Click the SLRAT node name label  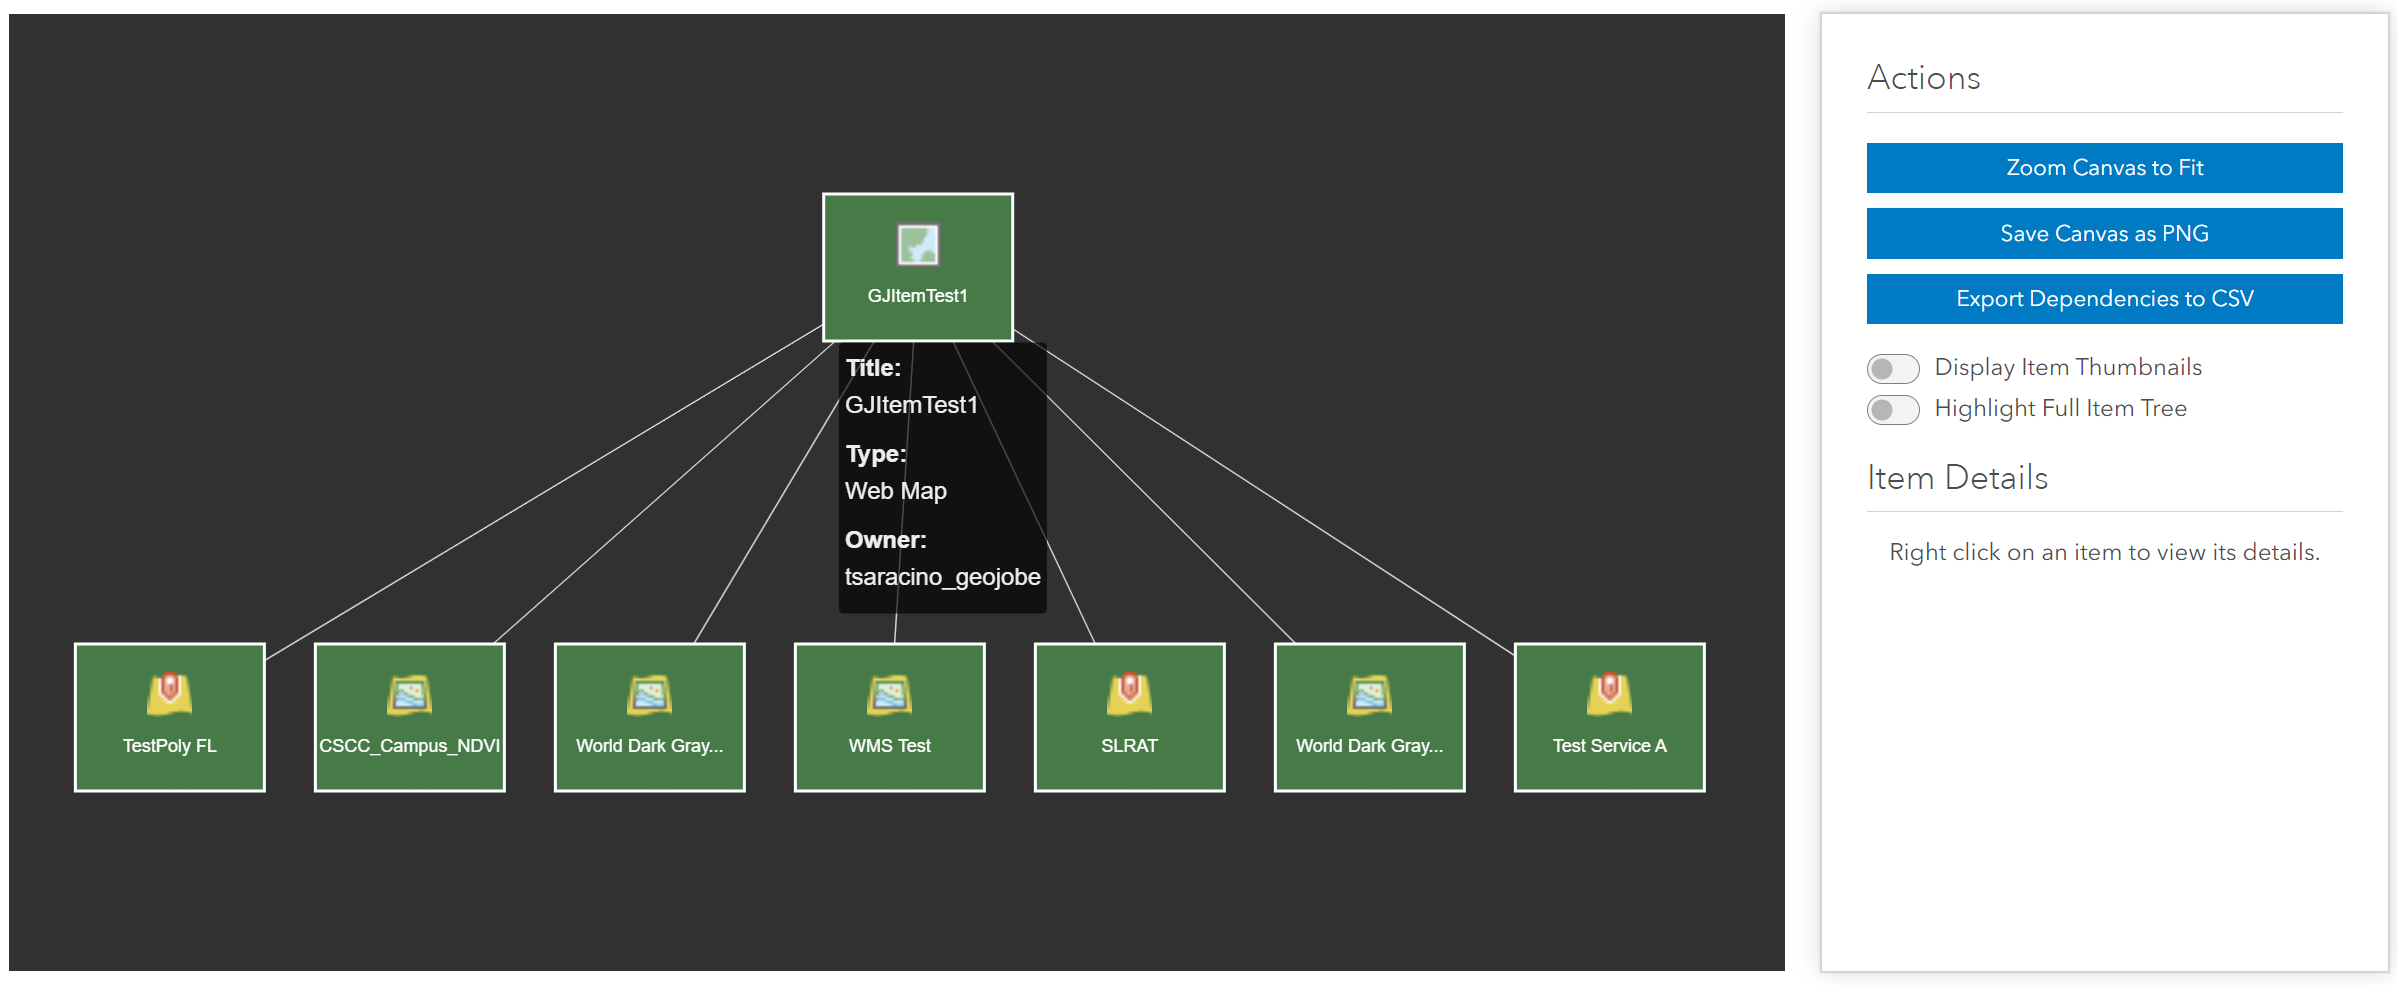1129,746
